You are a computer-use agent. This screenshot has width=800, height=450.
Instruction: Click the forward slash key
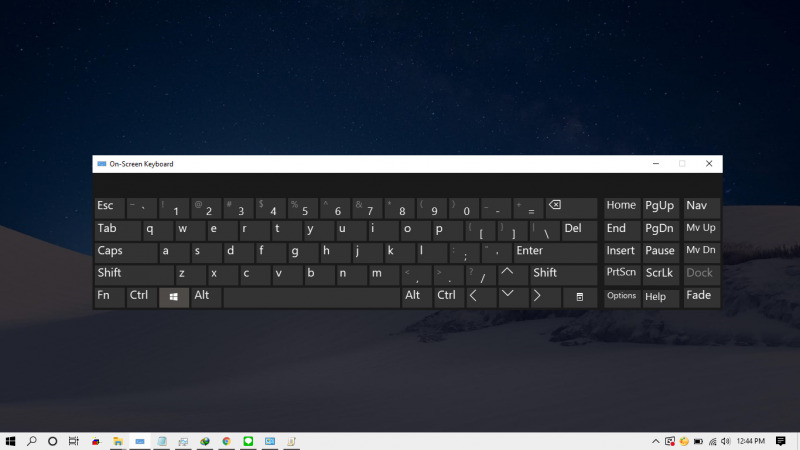tap(481, 274)
